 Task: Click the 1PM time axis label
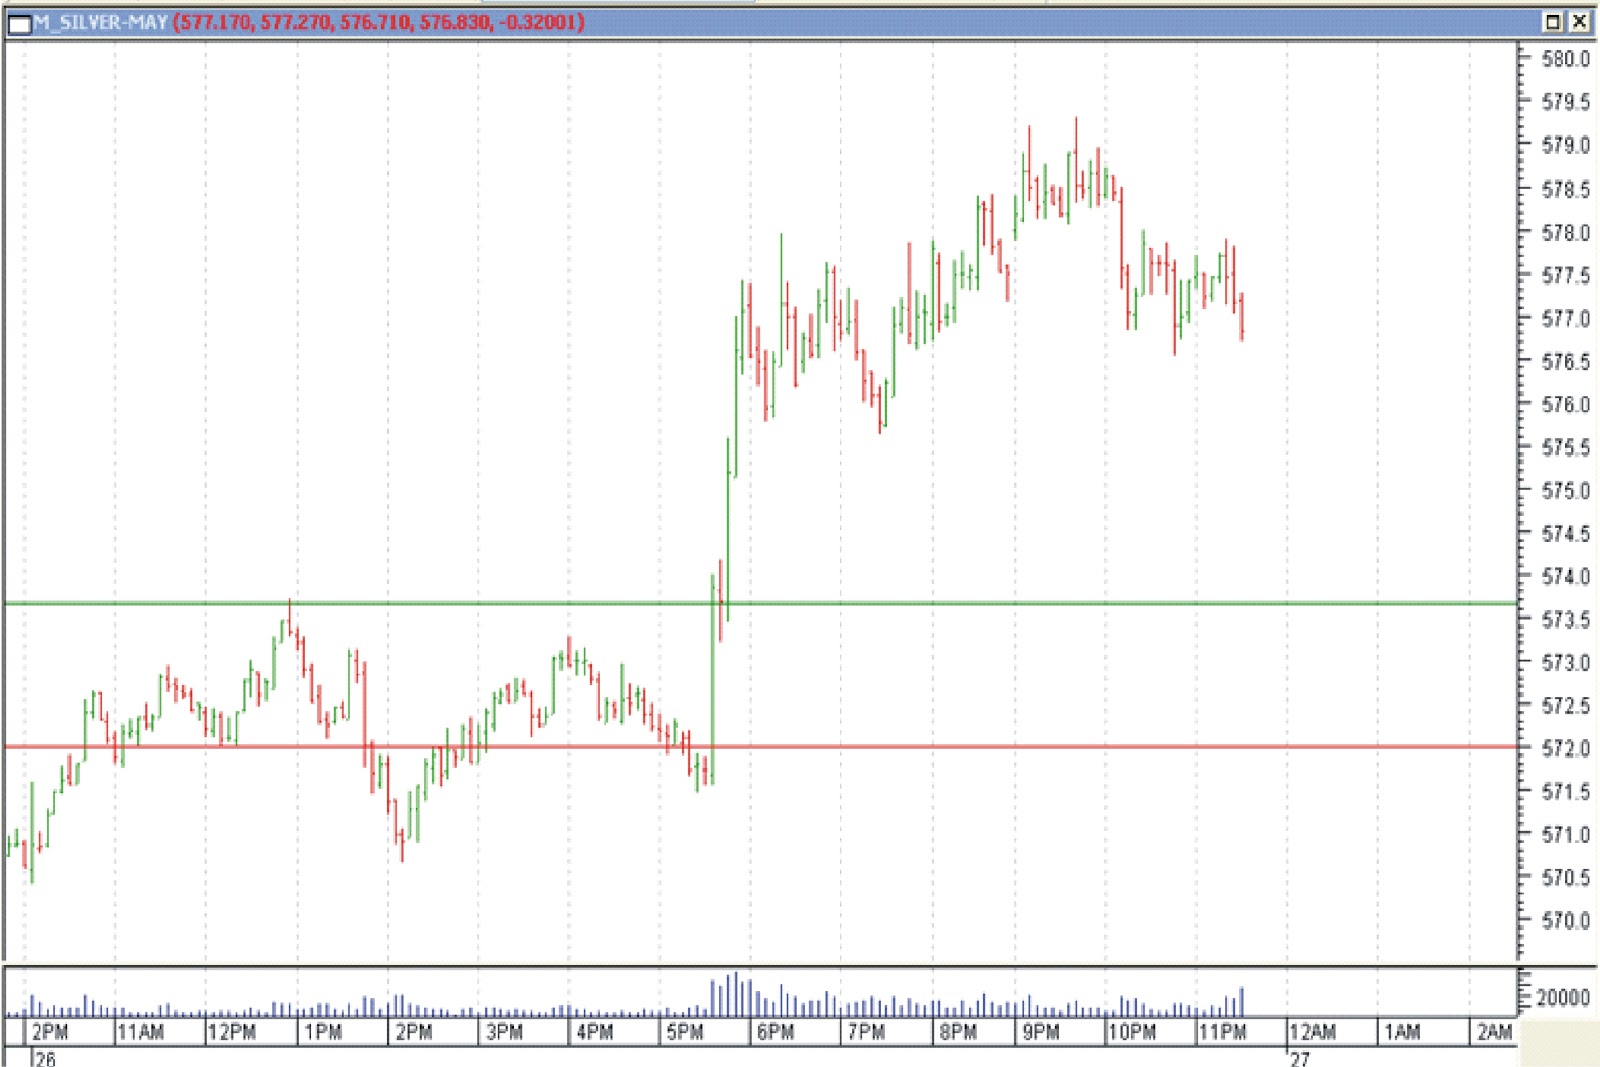click(x=323, y=1032)
